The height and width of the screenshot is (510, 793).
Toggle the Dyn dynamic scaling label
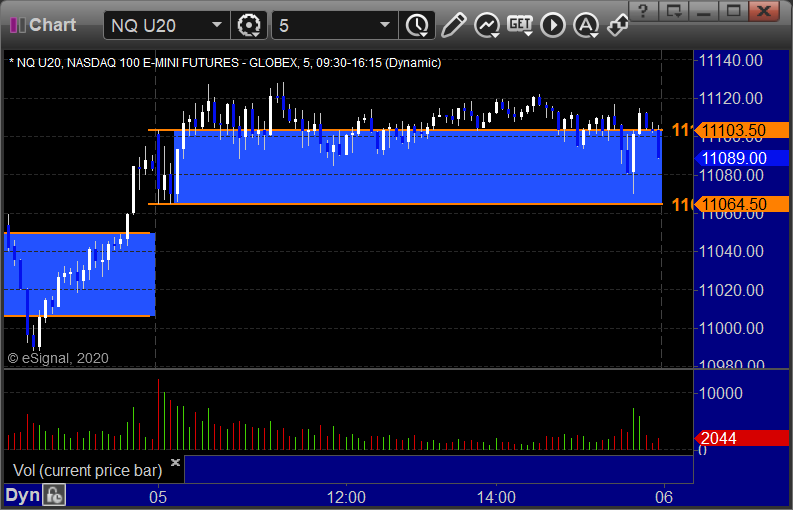click(x=22, y=495)
